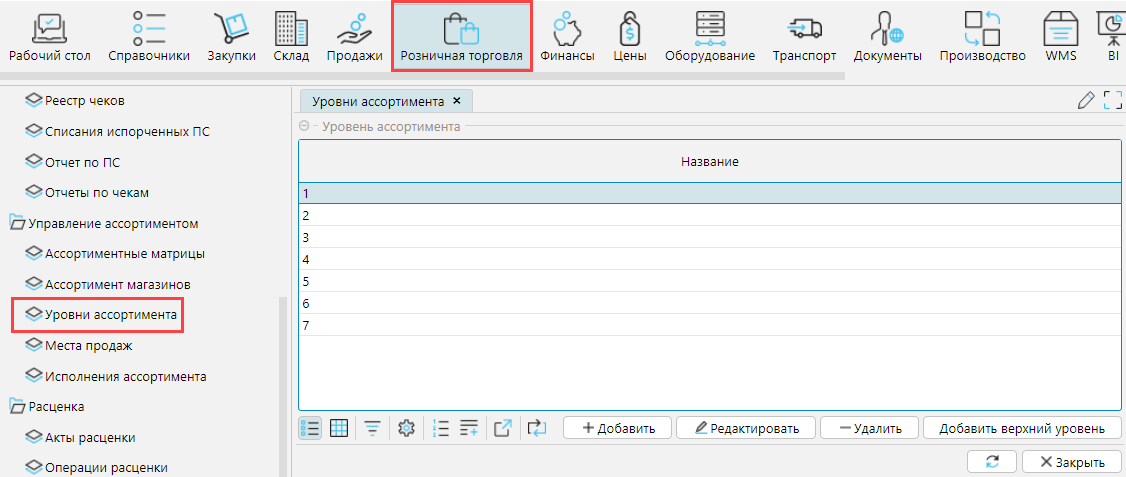Click the pencil icon at top right
This screenshot has width=1126, height=477.
click(x=1086, y=100)
